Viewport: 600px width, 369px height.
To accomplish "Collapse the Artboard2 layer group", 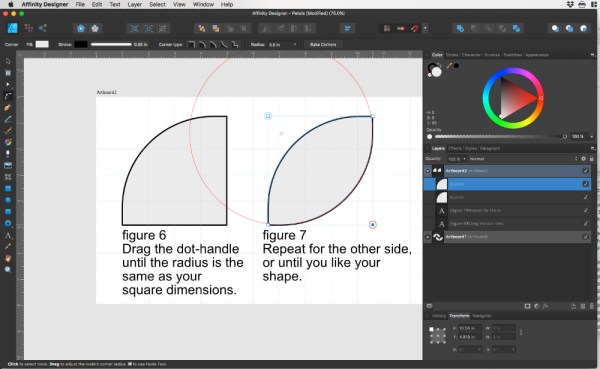I will pyautogui.click(x=428, y=171).
